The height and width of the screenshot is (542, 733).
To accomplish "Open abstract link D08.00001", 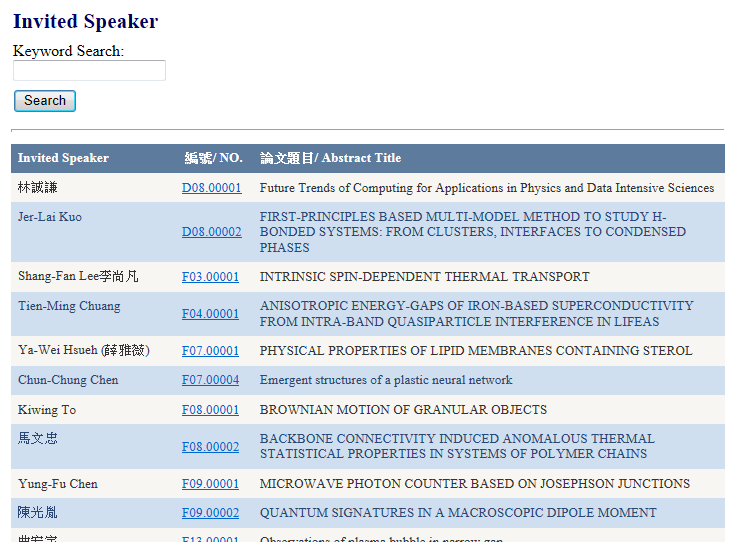I will [211, 188].
